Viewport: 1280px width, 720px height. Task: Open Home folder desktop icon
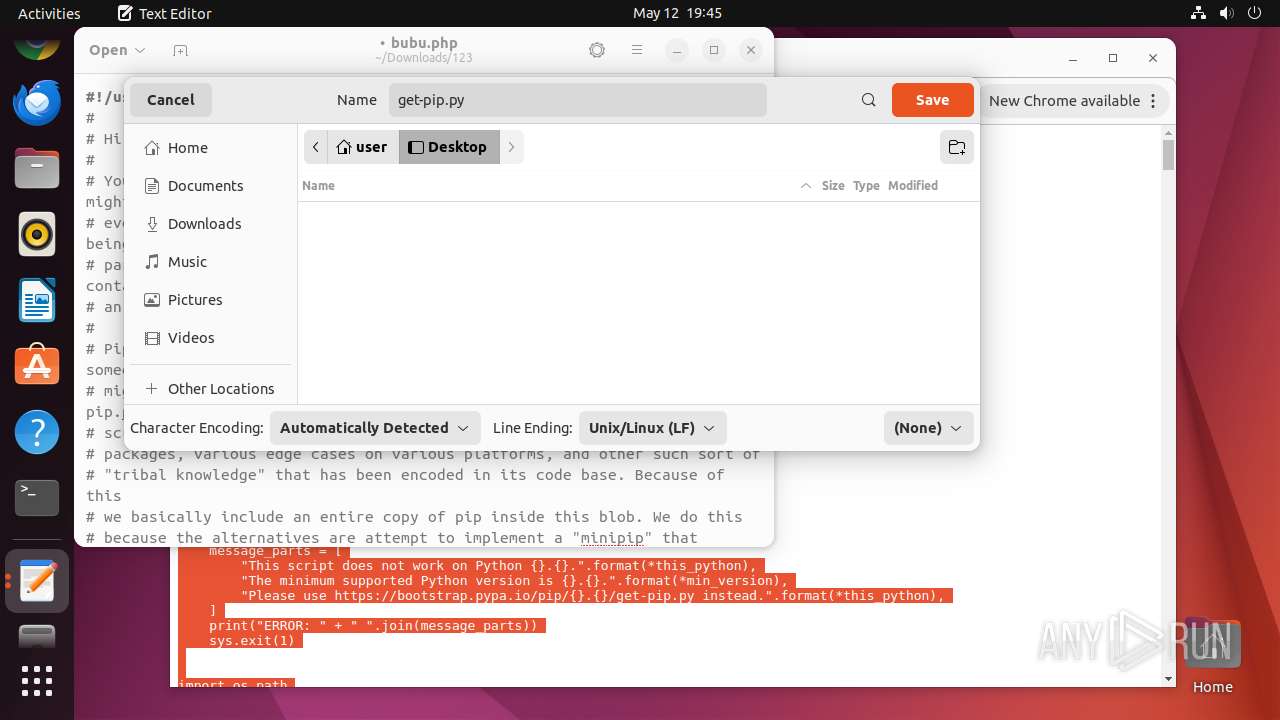point(1212,655)
